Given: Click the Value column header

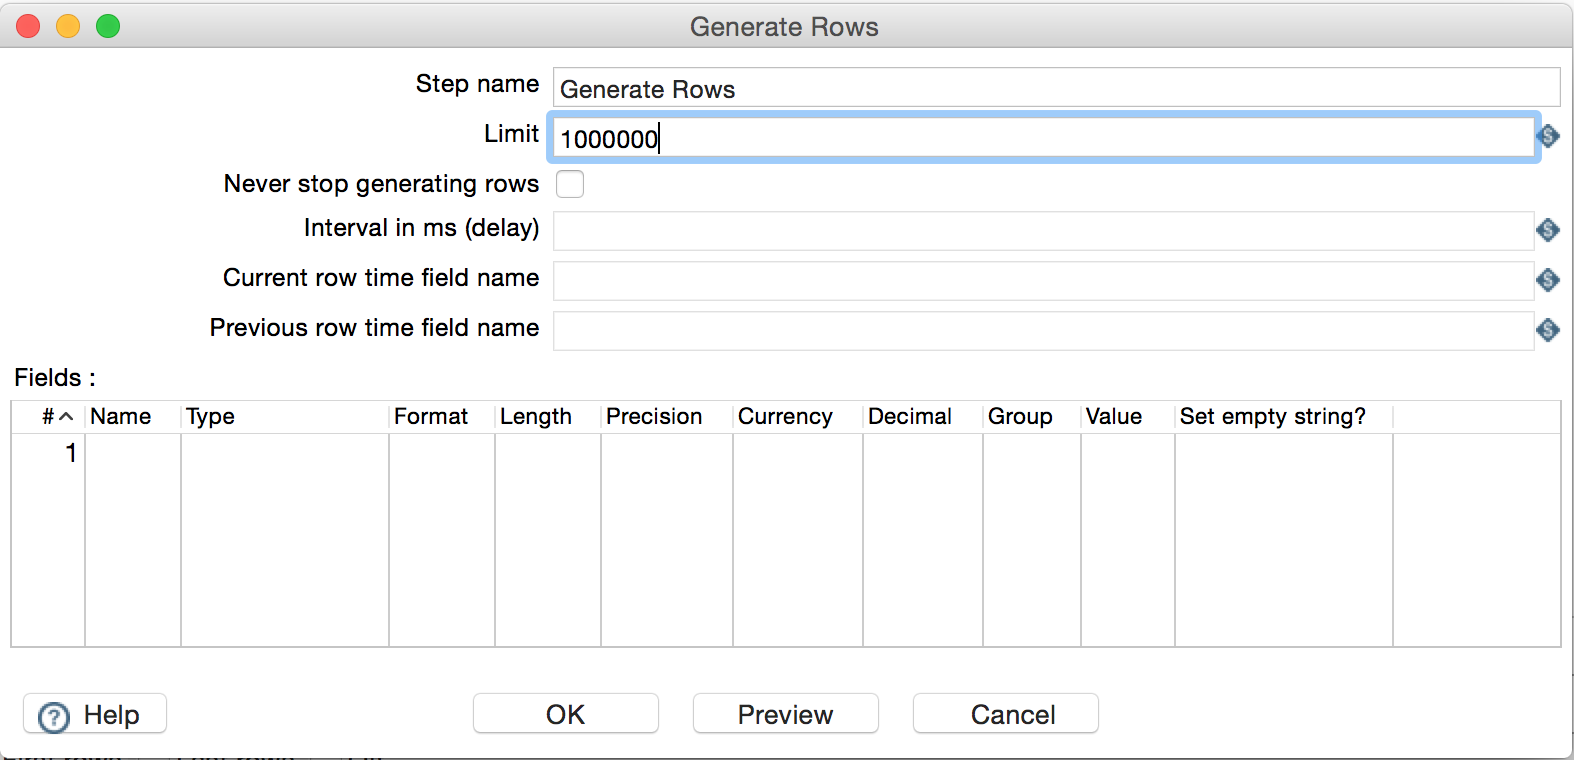Looking at the screenshot, I should [x=1128, y=417].
